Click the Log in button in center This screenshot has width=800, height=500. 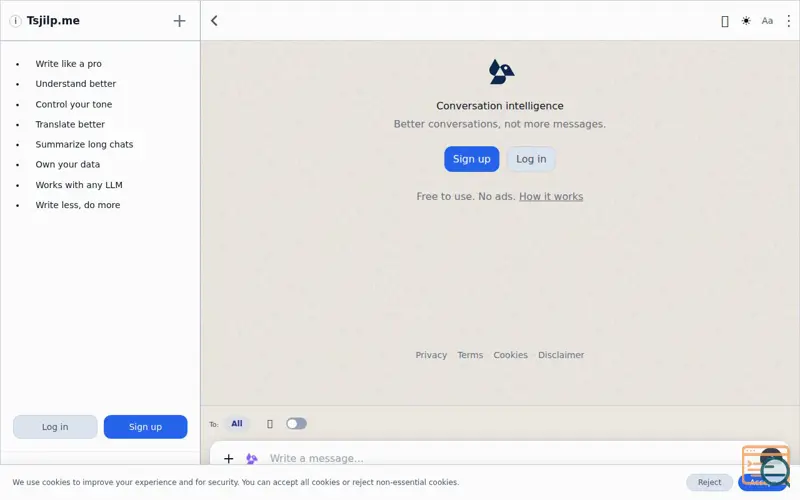click(531, 159)
